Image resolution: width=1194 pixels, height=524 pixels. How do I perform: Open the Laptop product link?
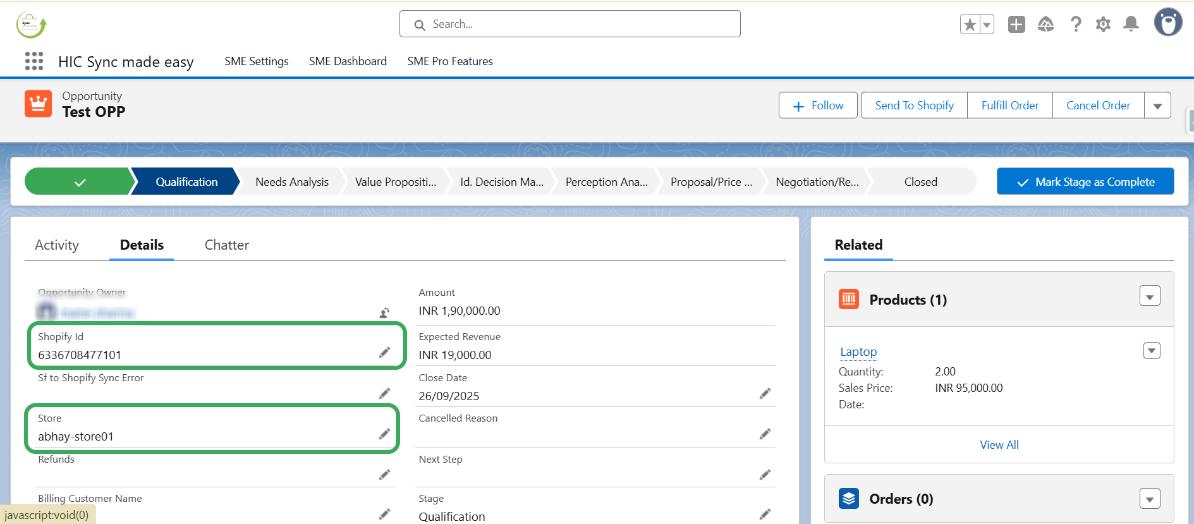(x=858, y=352)
